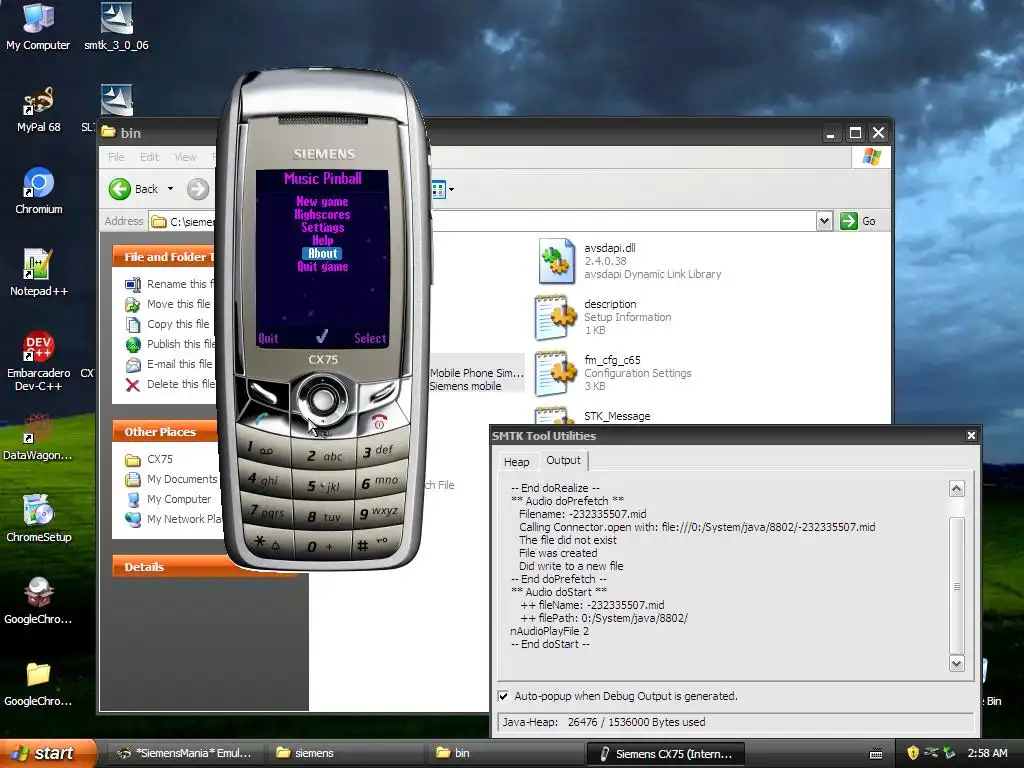The height and width of the screenshot is (768, 1024).
Task: Click on-screen keyboard icon in taskbar
Action: coord(876,754)
